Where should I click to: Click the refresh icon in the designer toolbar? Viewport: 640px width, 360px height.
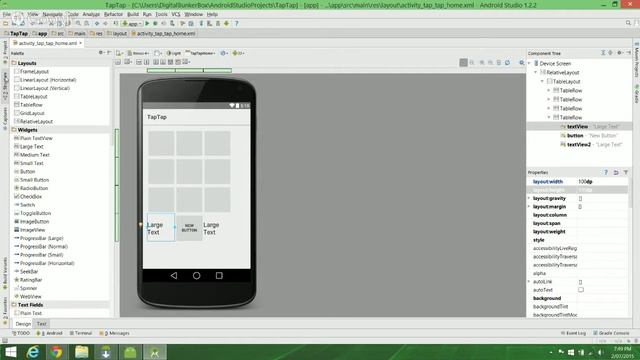[507, 62]
